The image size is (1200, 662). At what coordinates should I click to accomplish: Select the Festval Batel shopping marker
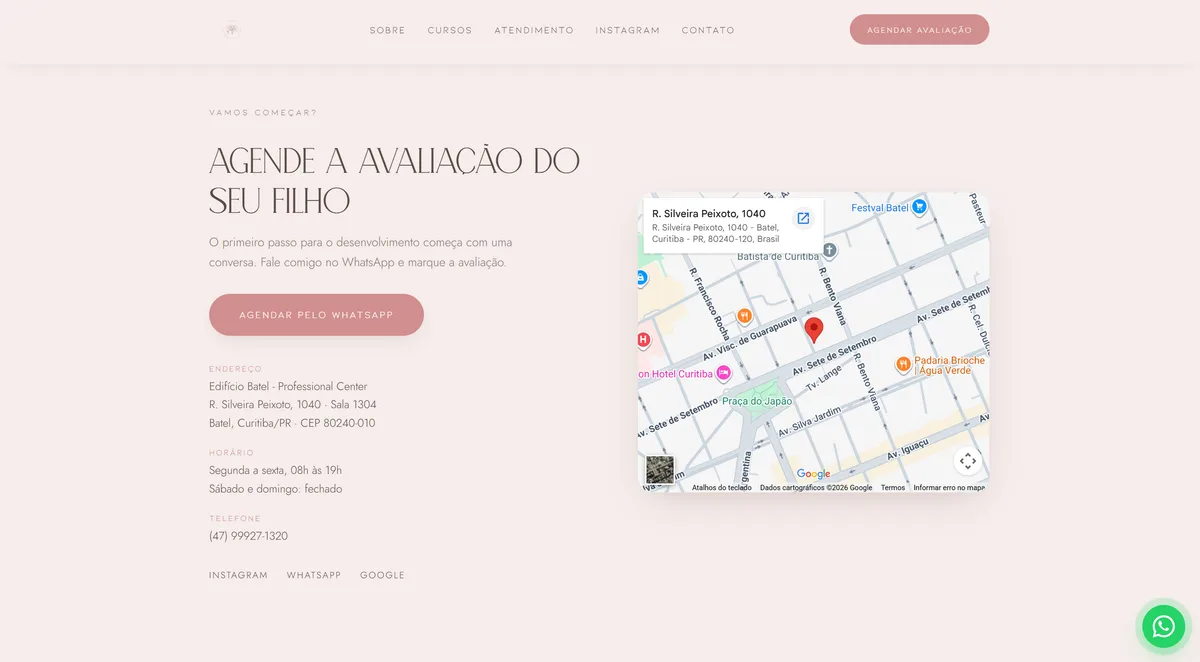pos(919,207)
